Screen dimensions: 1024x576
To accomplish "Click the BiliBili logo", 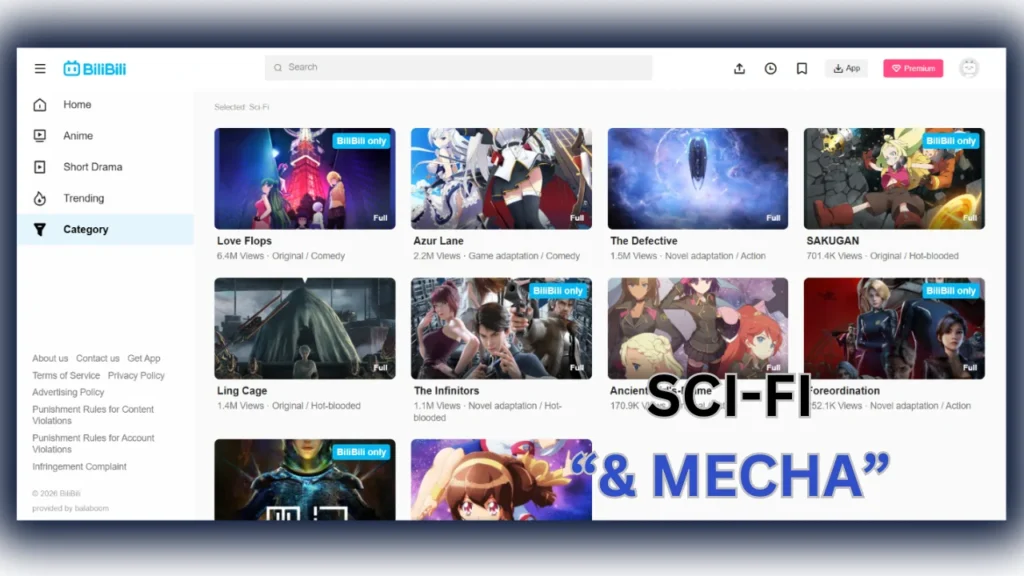I will point(95,67).
